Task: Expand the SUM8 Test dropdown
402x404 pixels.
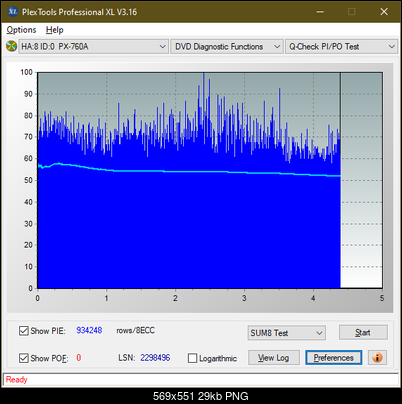Action: (287, 333)
